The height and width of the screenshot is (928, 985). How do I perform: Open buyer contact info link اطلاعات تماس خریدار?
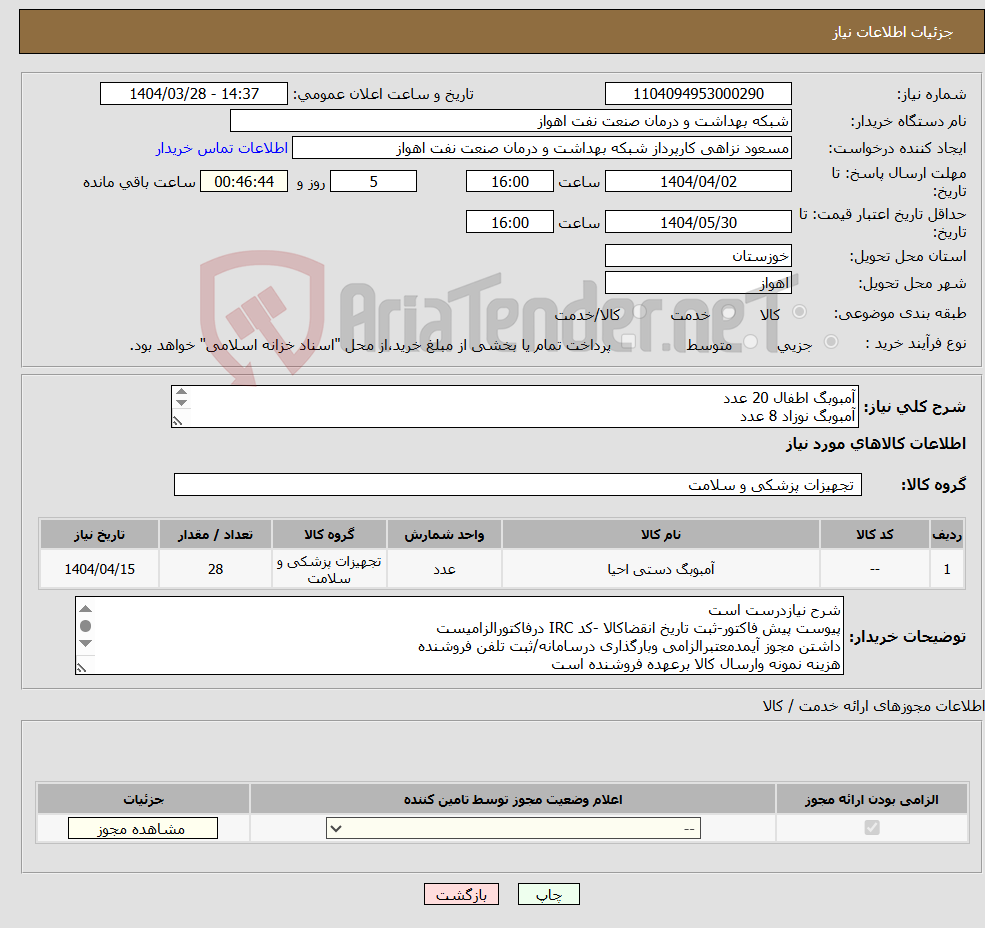coord(222,148)
